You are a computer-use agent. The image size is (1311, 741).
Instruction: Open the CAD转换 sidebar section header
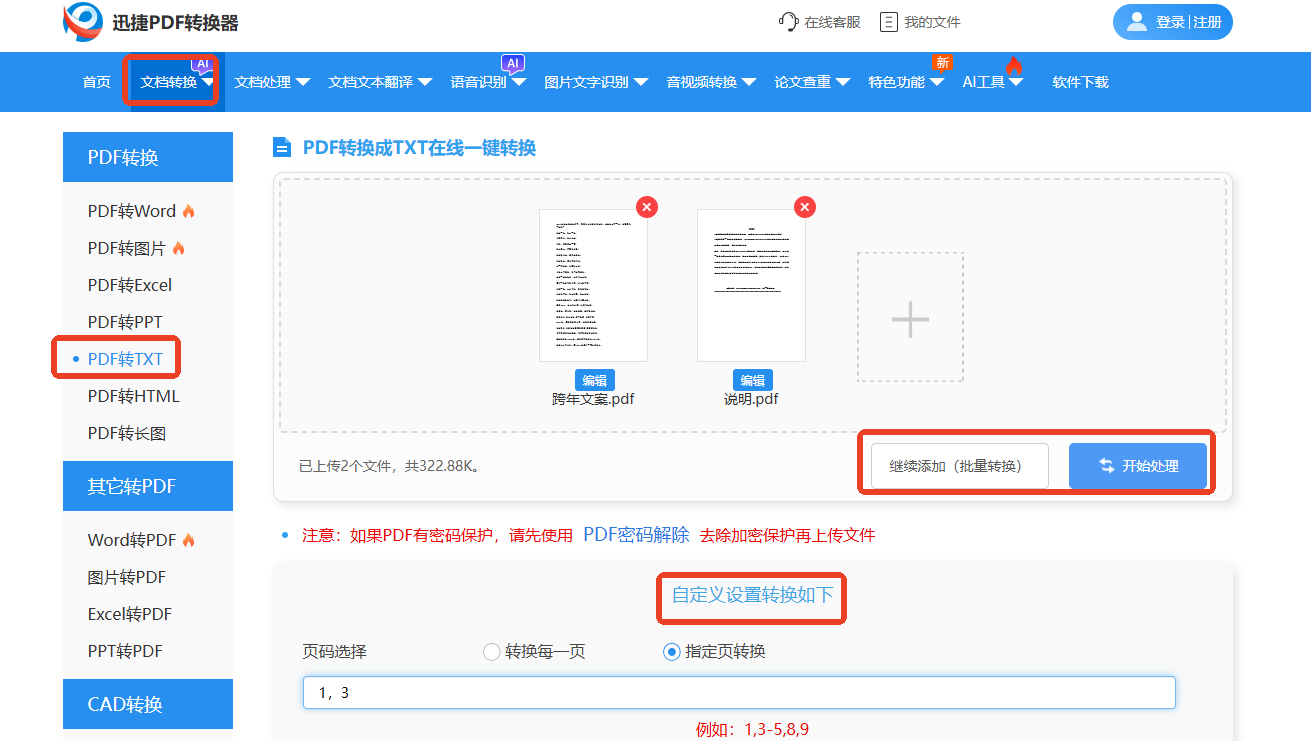click(148, 704)
